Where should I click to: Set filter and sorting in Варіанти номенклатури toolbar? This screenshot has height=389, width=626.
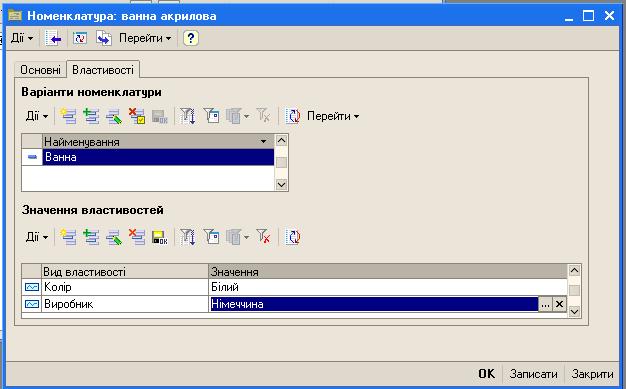coord(187,116)
